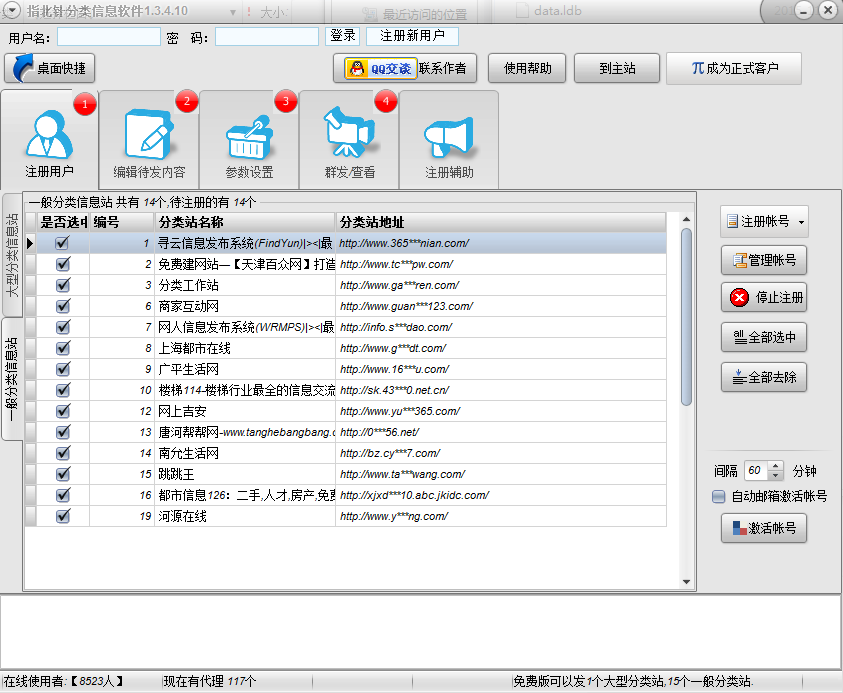The height and width of the screenshot is (693, 843).
Task: Click the 桌面快捷 blue arrow icon
Action: [x=23, y=68]
